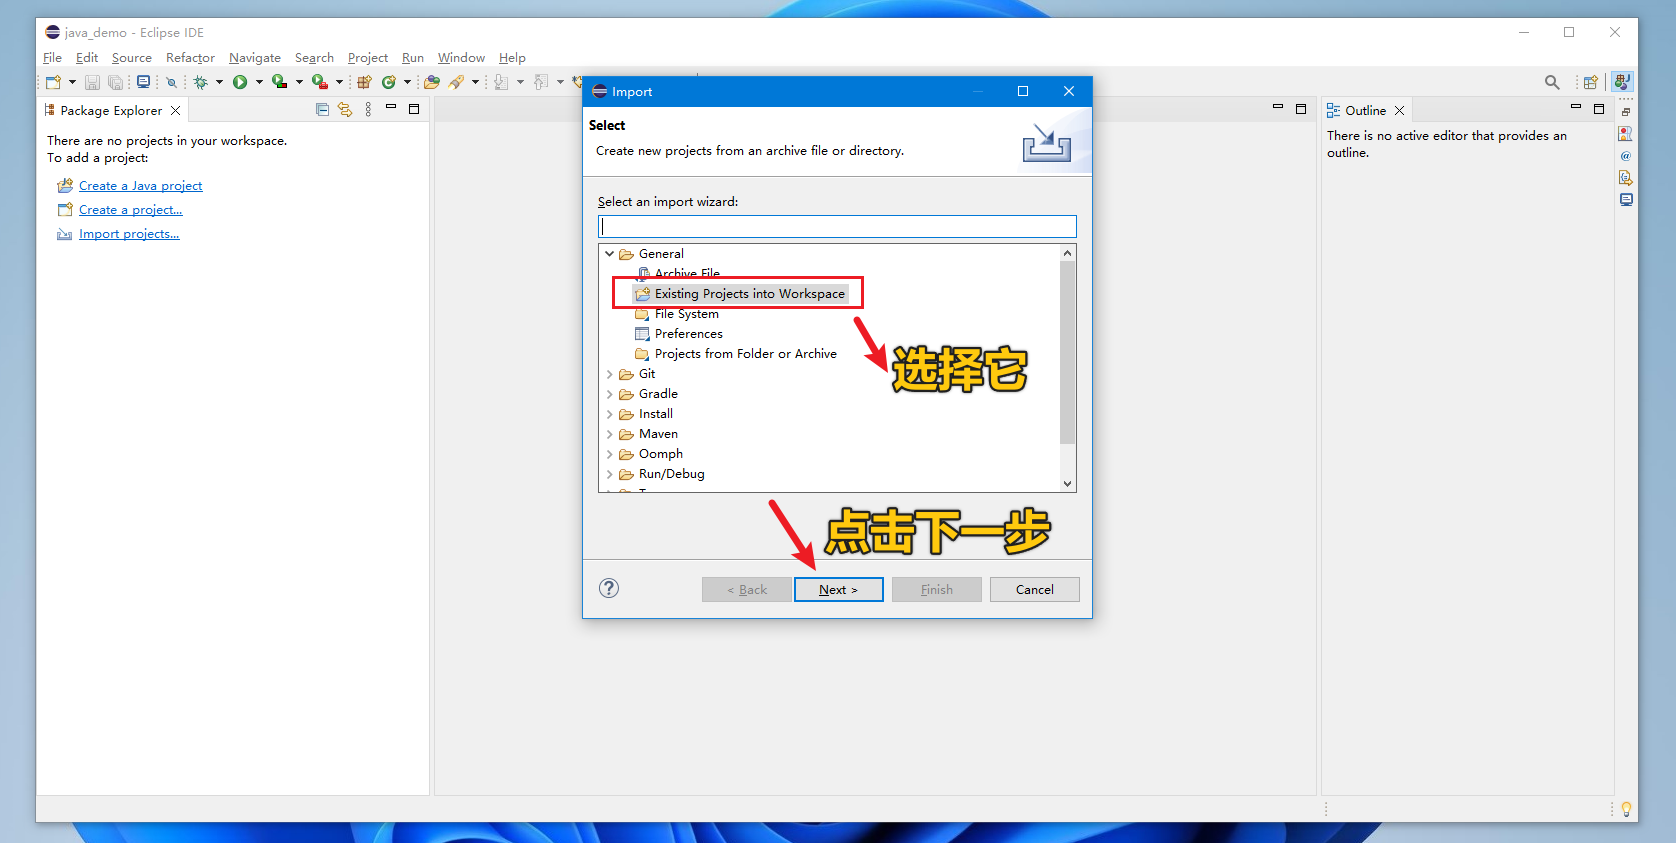The width and height of the screenshot is (1676, 843).
Task: Close the Outline view tab
Action: (1400, 110)
